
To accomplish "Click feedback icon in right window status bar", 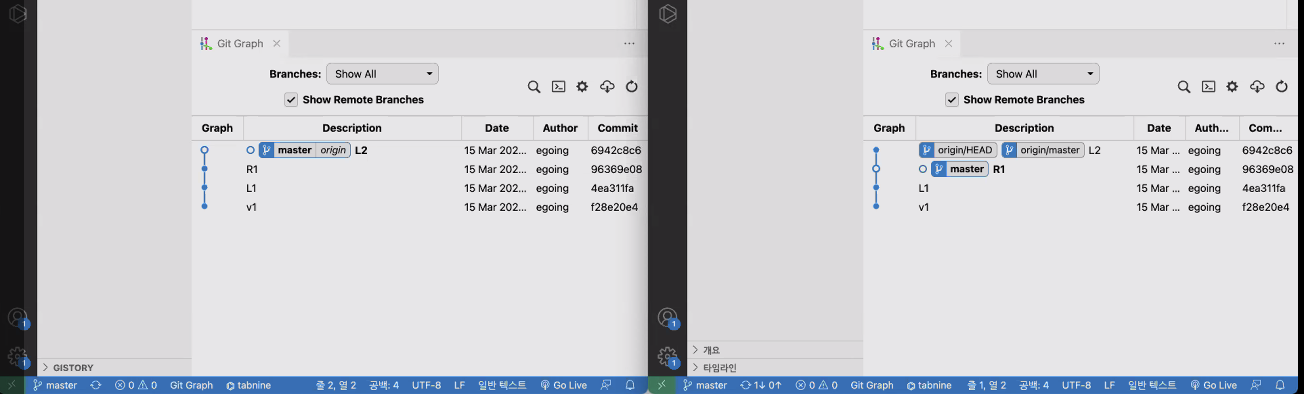I will (x=1256, y=385).
